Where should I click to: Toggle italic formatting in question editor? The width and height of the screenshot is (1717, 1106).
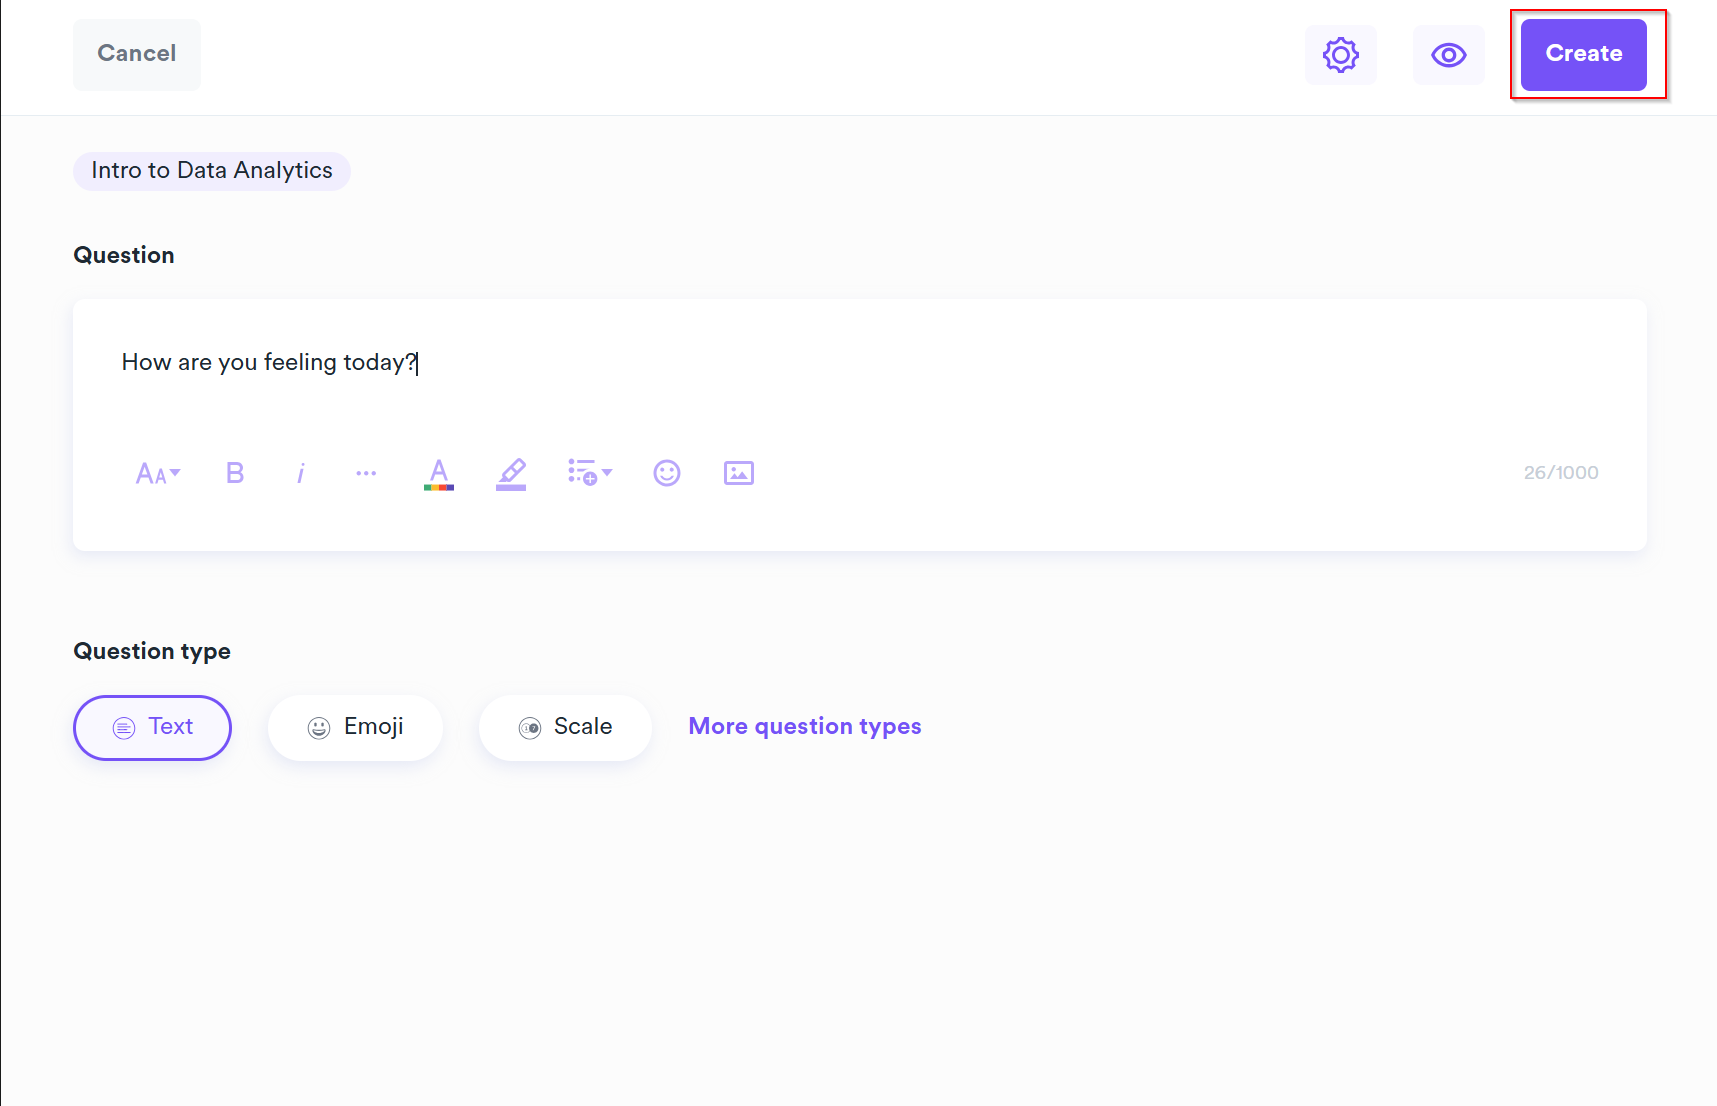pyautogui.click(x=300, y=473)
